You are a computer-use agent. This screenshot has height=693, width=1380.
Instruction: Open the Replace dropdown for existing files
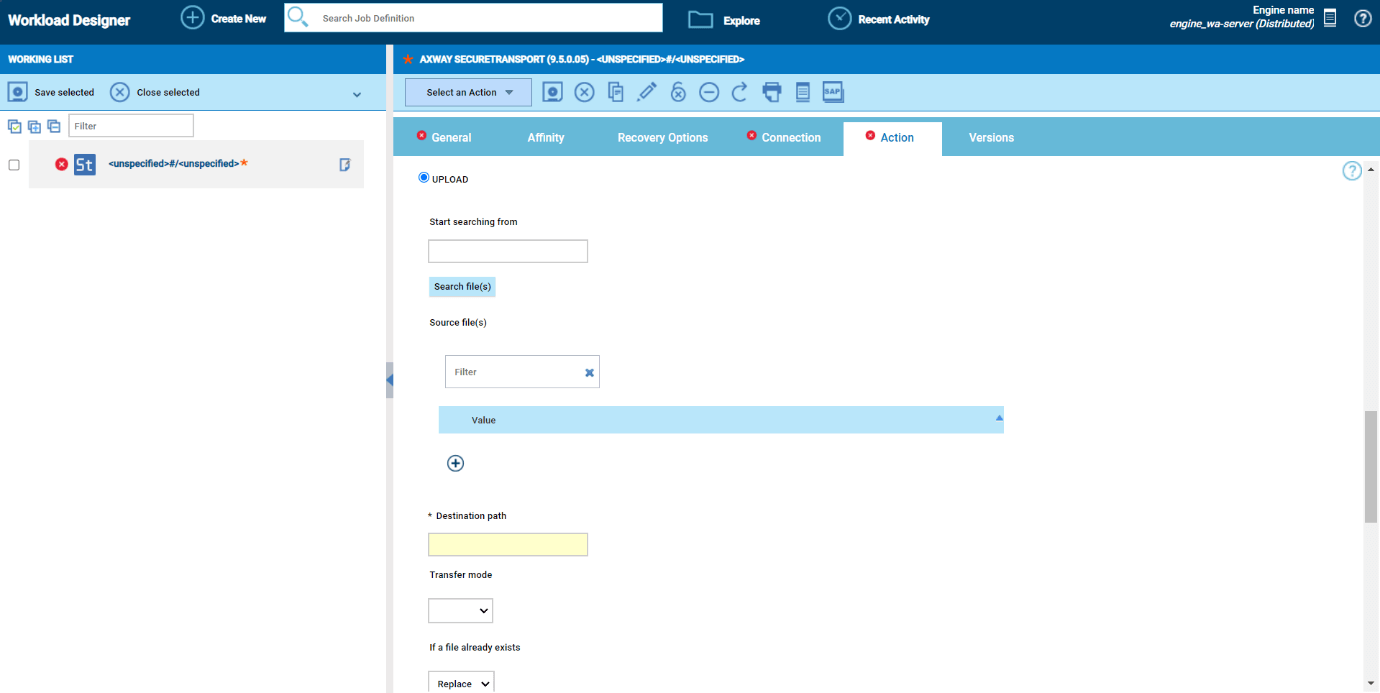pyautogui.click(x=461, y=684)
